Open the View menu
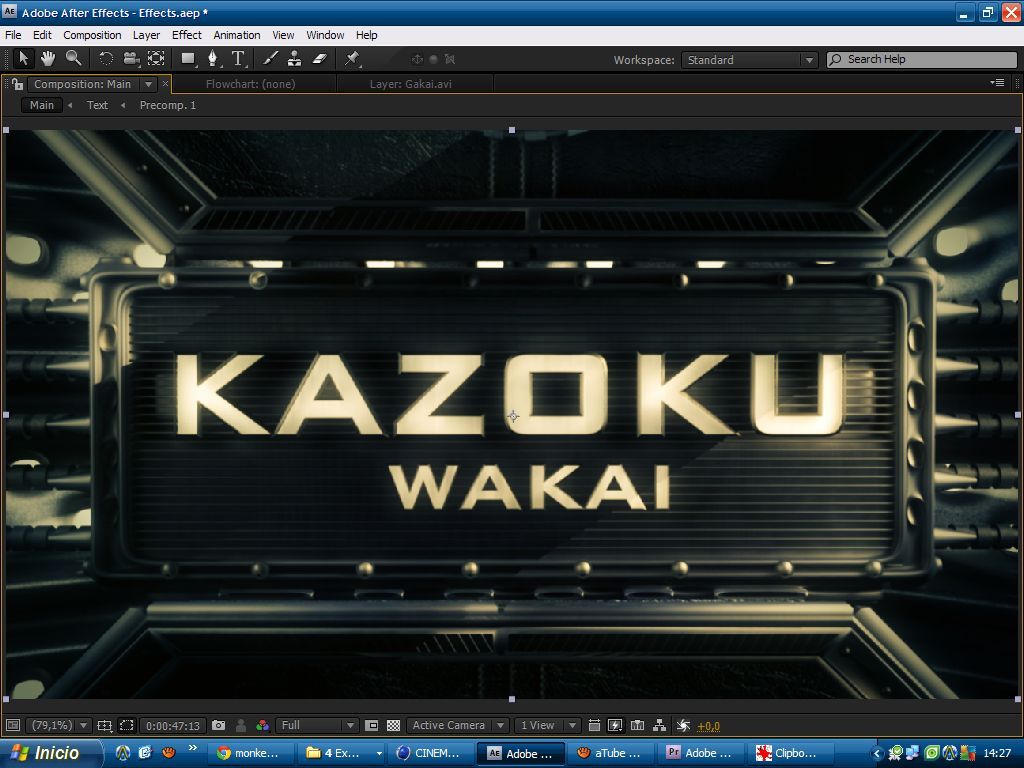The image size is (1024, 768). pyautogui.click(x=283, y=35)
